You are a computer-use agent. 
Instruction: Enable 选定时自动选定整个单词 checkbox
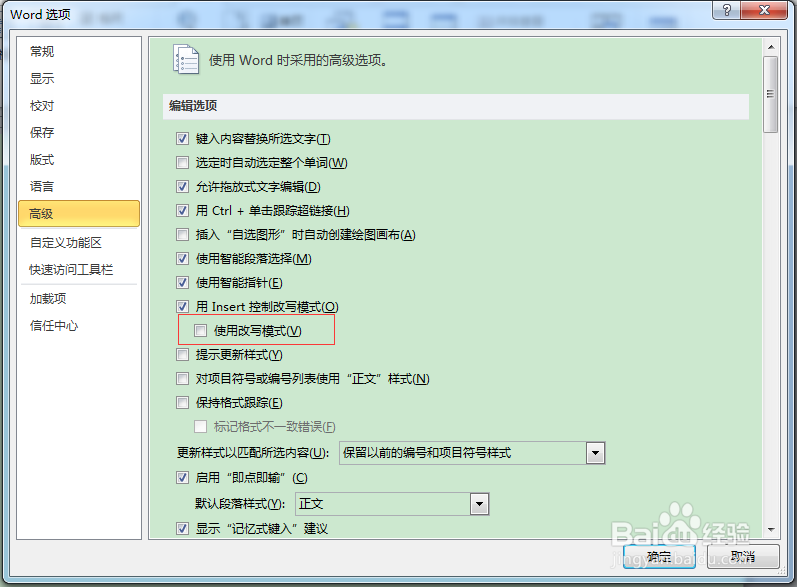(182, 162)
